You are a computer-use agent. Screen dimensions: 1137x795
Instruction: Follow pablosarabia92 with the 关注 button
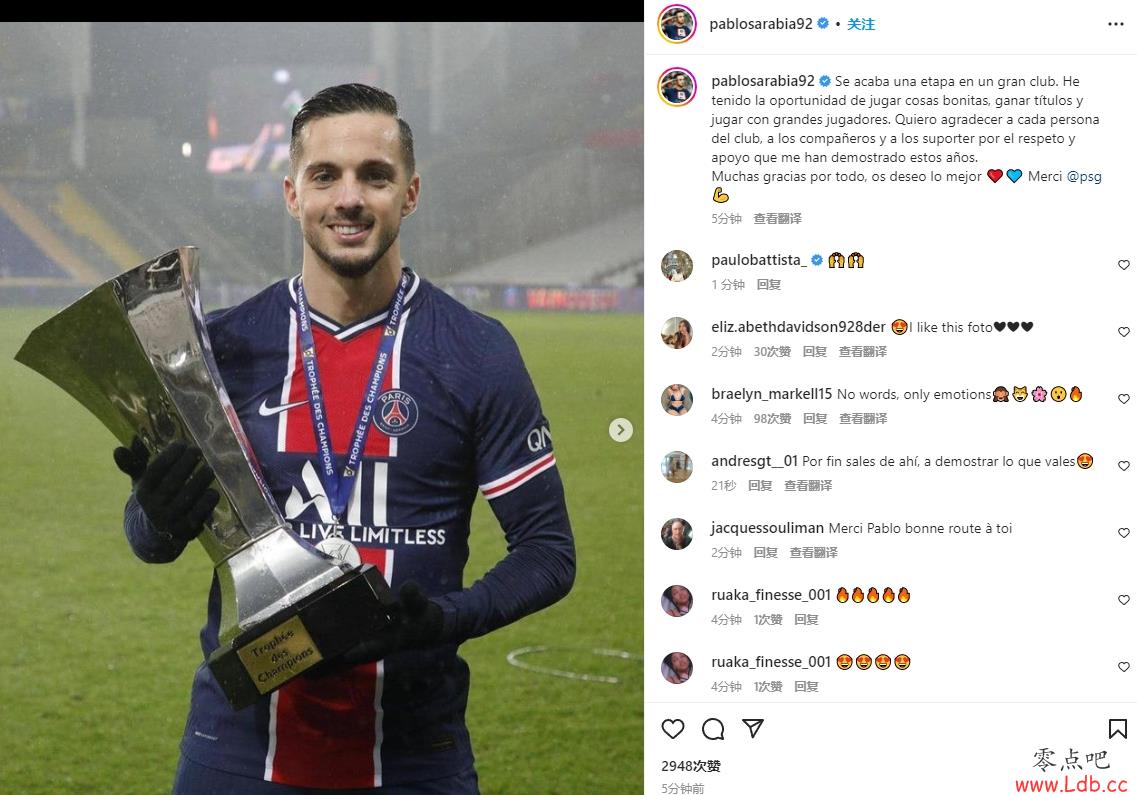click(x=861, y=24)
